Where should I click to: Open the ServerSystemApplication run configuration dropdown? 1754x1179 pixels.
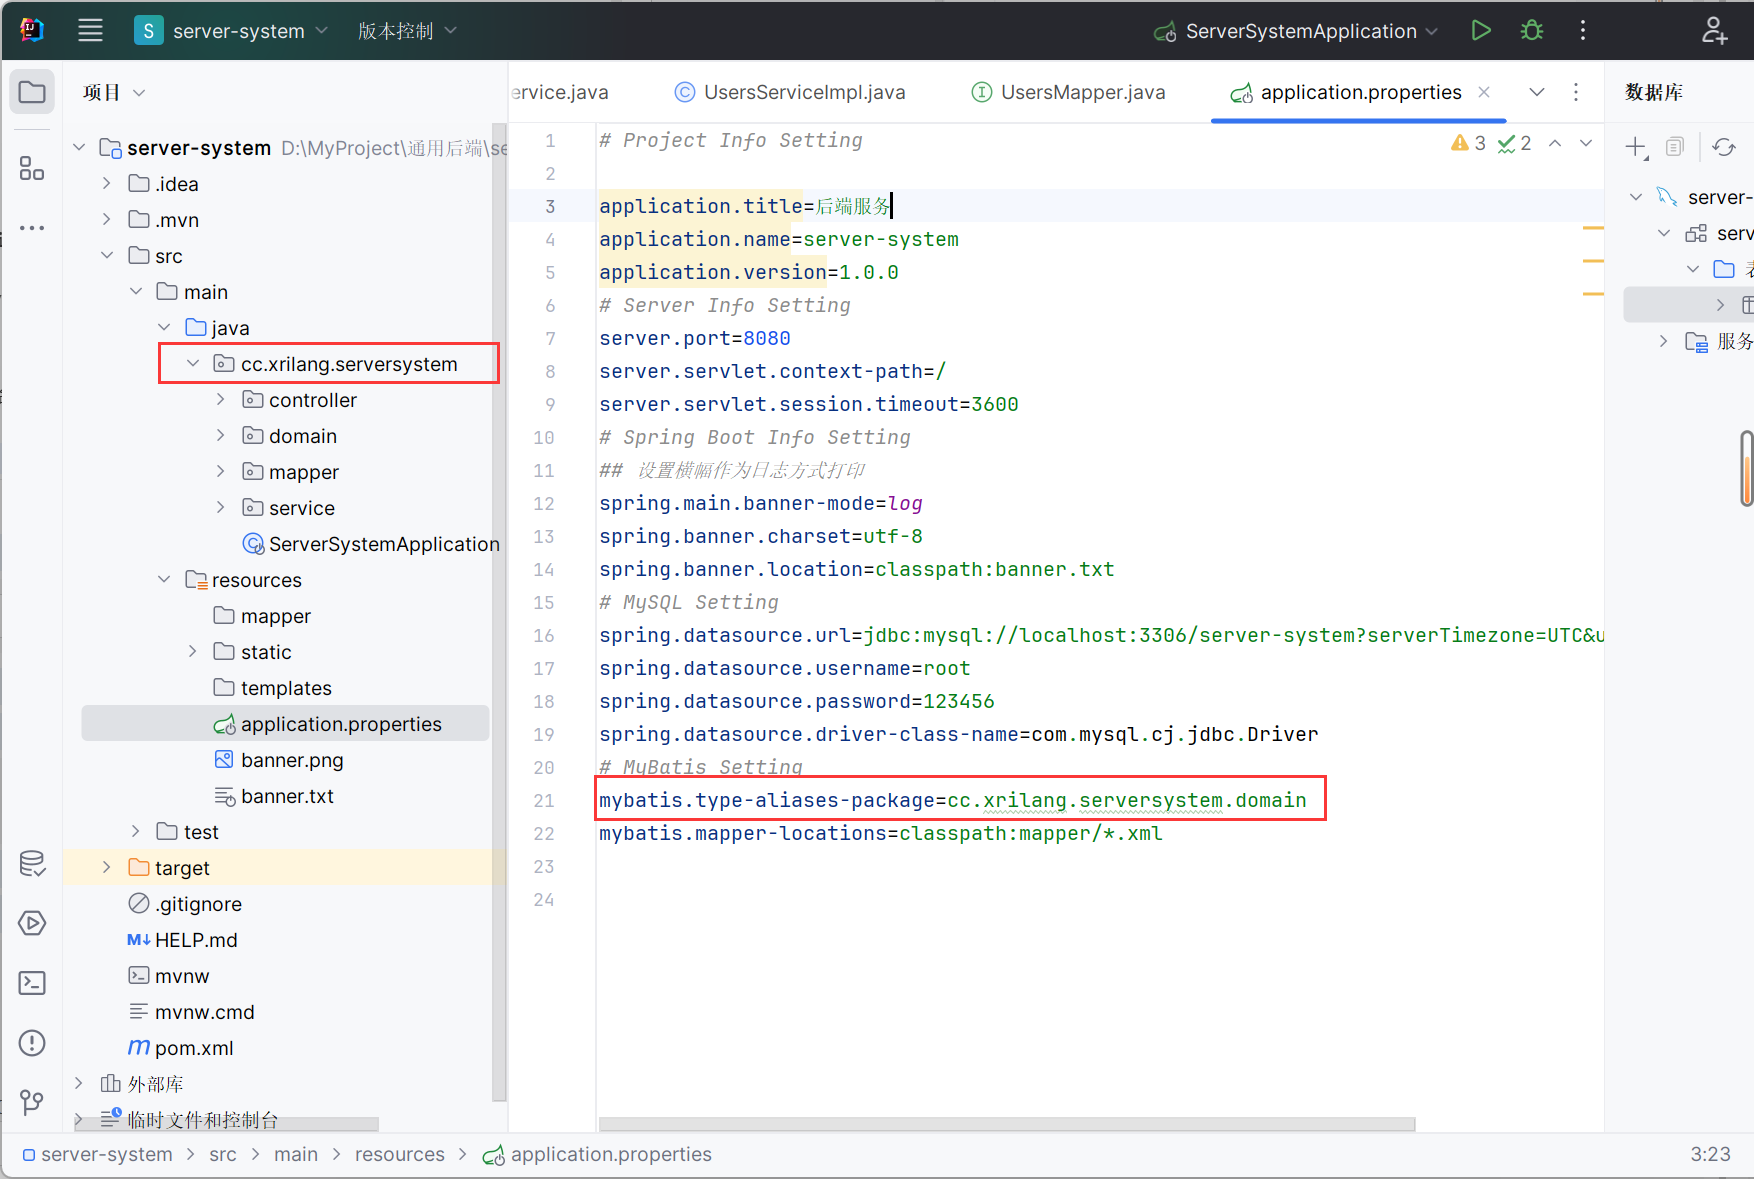pos(1296,31)
